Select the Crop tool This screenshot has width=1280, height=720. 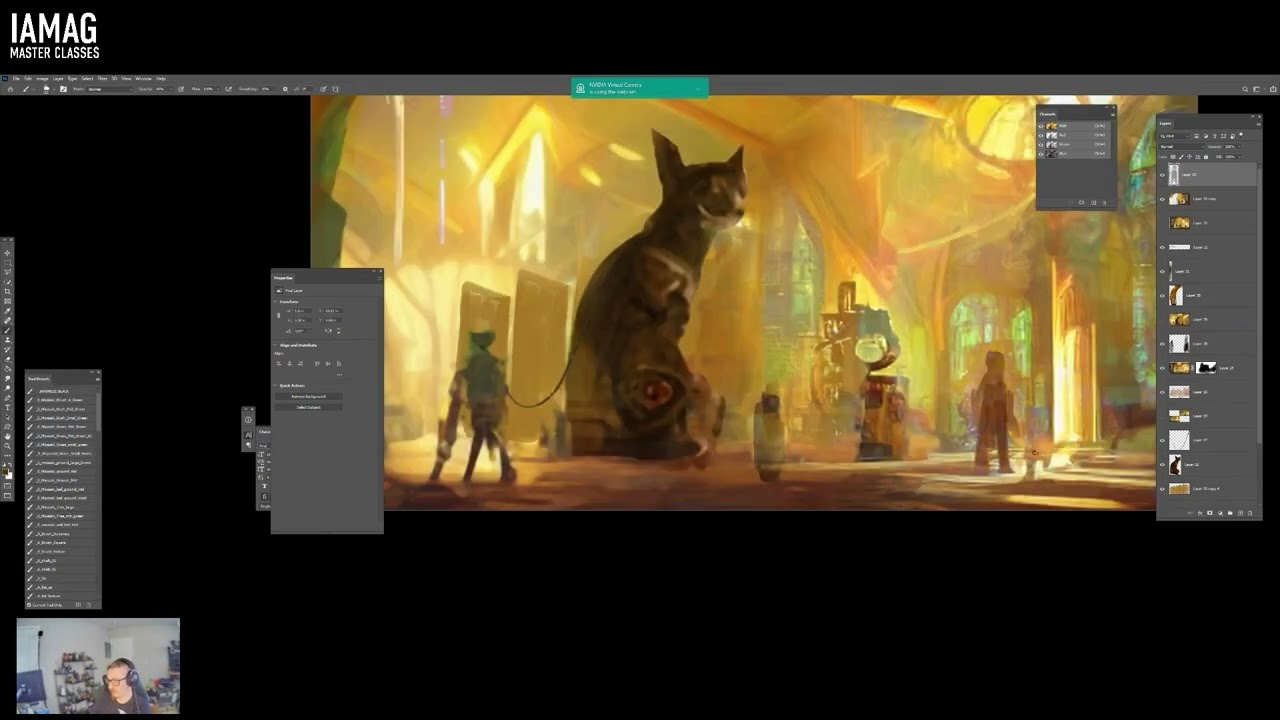[7, 291]
